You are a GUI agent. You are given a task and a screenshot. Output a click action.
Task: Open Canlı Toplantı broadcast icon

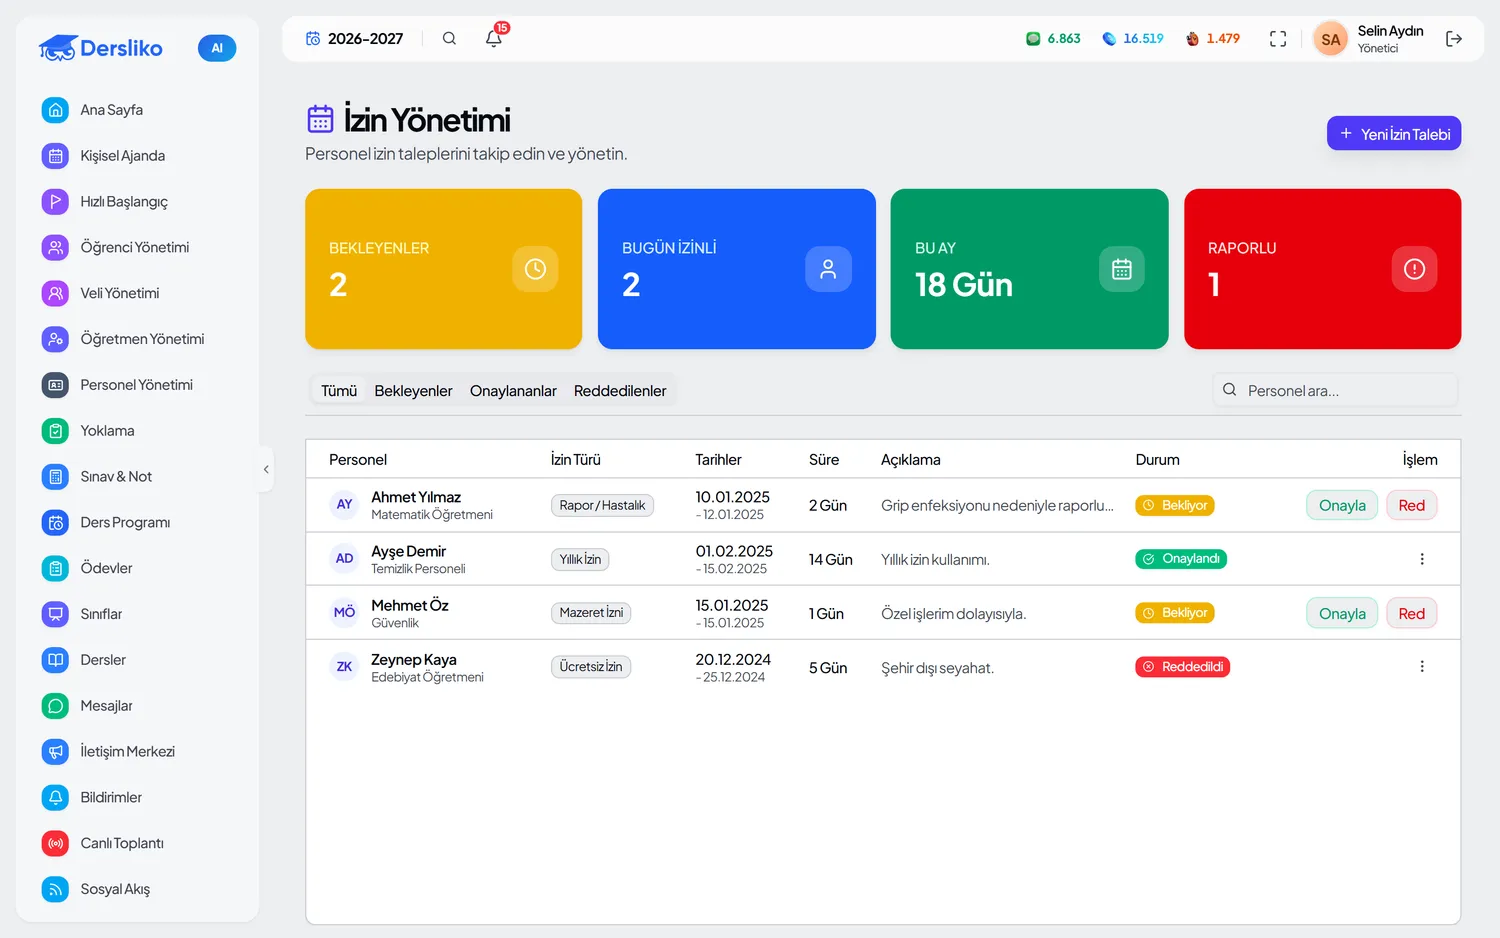pos(56,843)
